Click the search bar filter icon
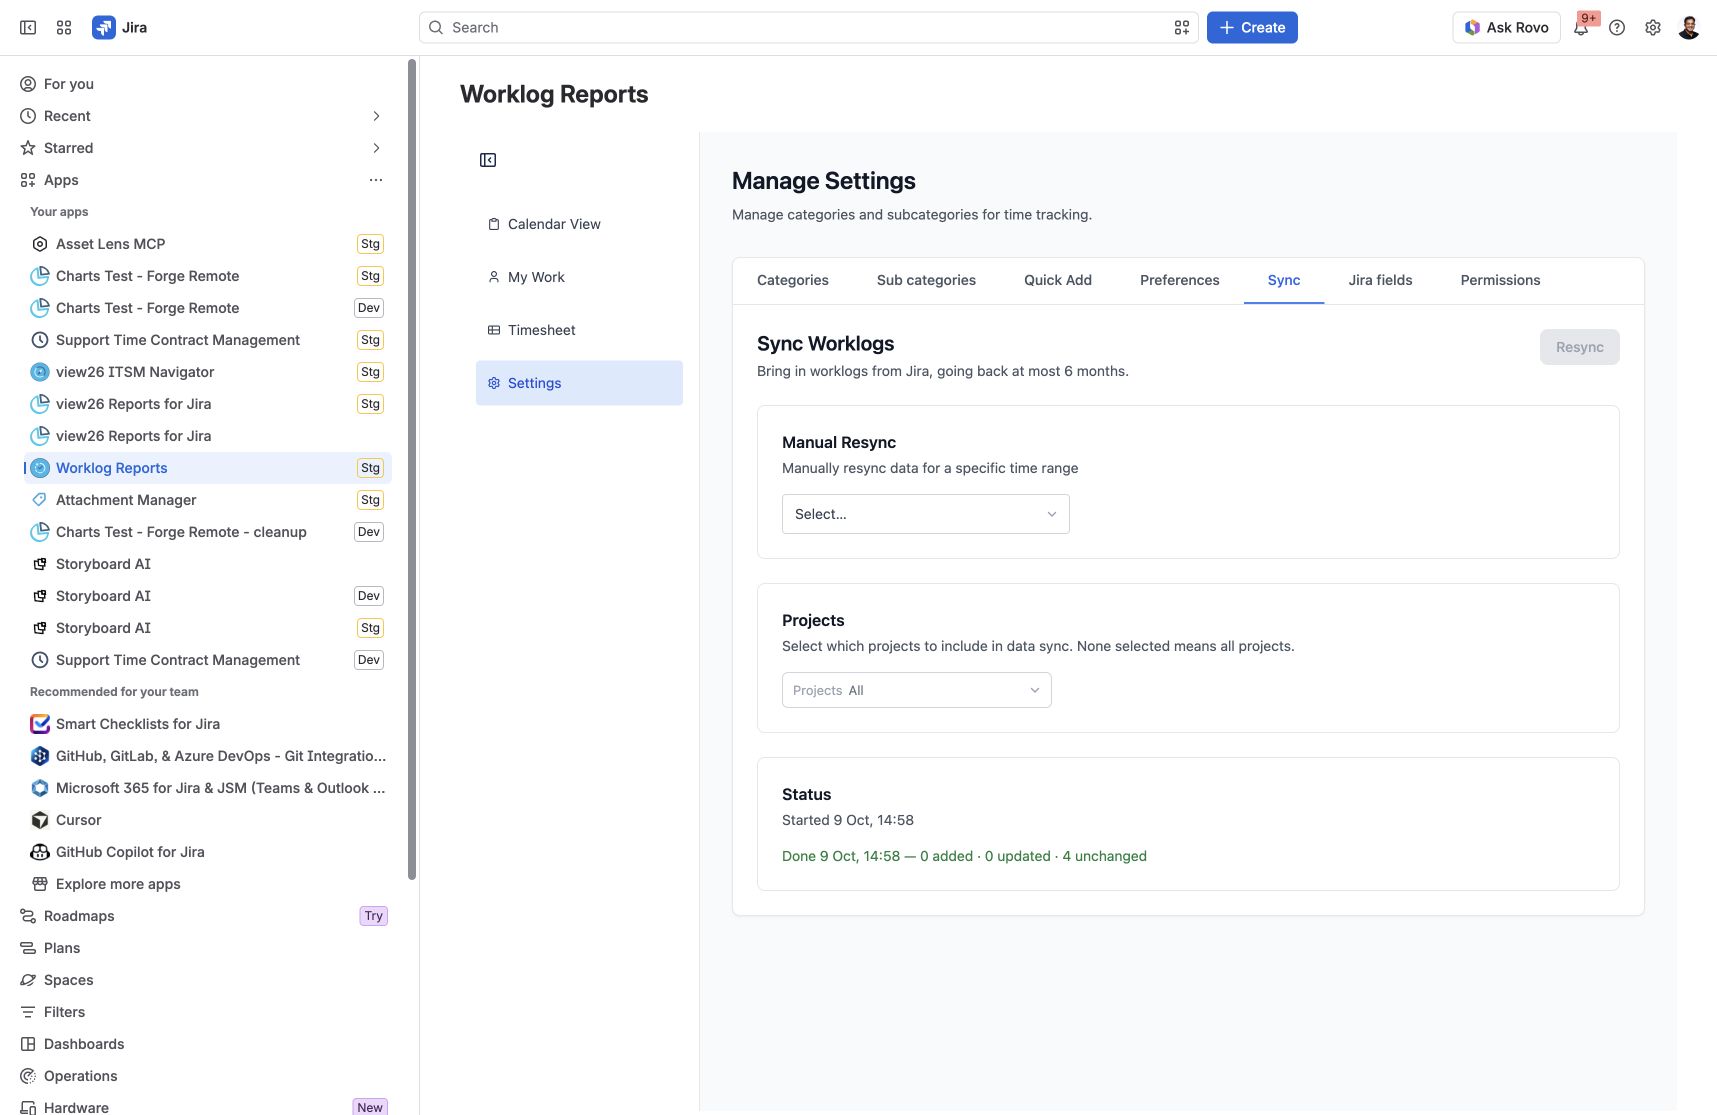 pos(1181,28)
